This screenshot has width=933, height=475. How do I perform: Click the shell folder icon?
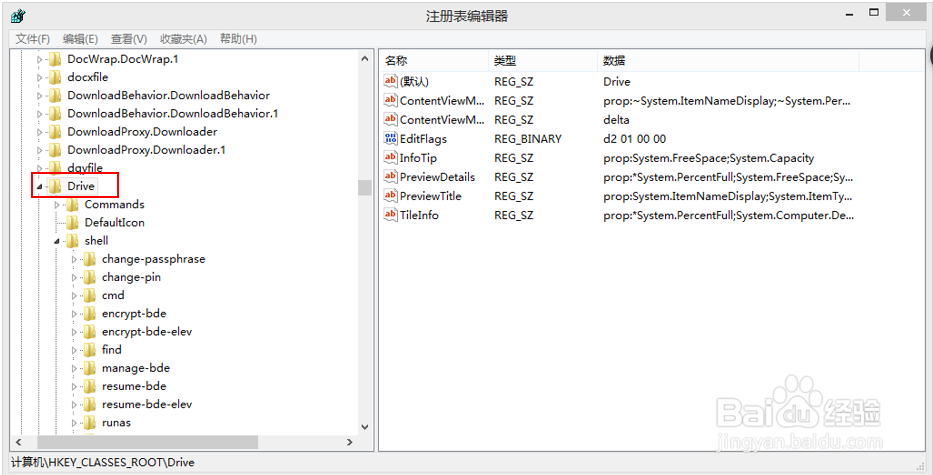(x=73, y=241)
